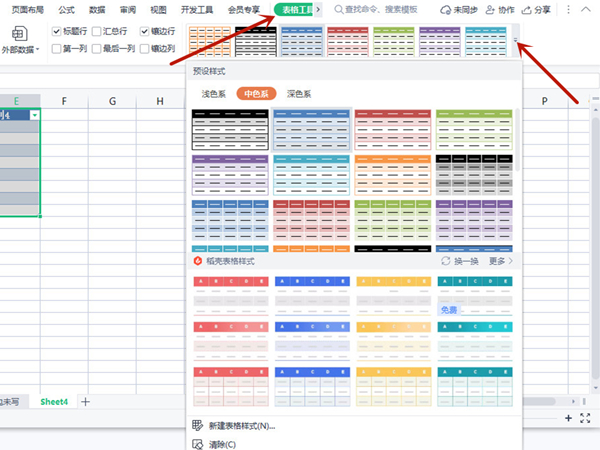Click the 协作 collaborate icon
The width and height of the screenshot is (600, 450).
coord(501,9)
